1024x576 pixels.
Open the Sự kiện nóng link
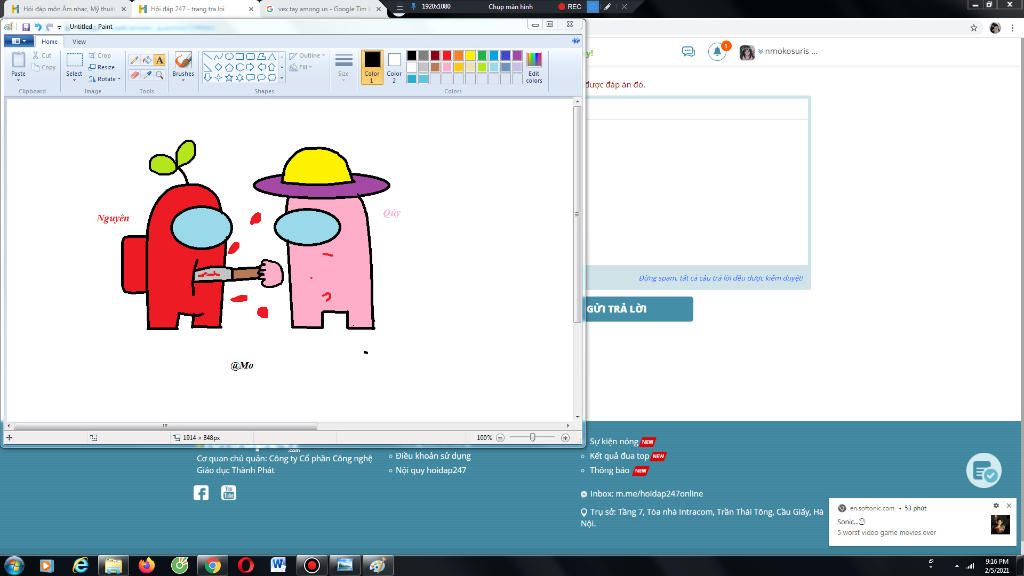coord(614,441)
